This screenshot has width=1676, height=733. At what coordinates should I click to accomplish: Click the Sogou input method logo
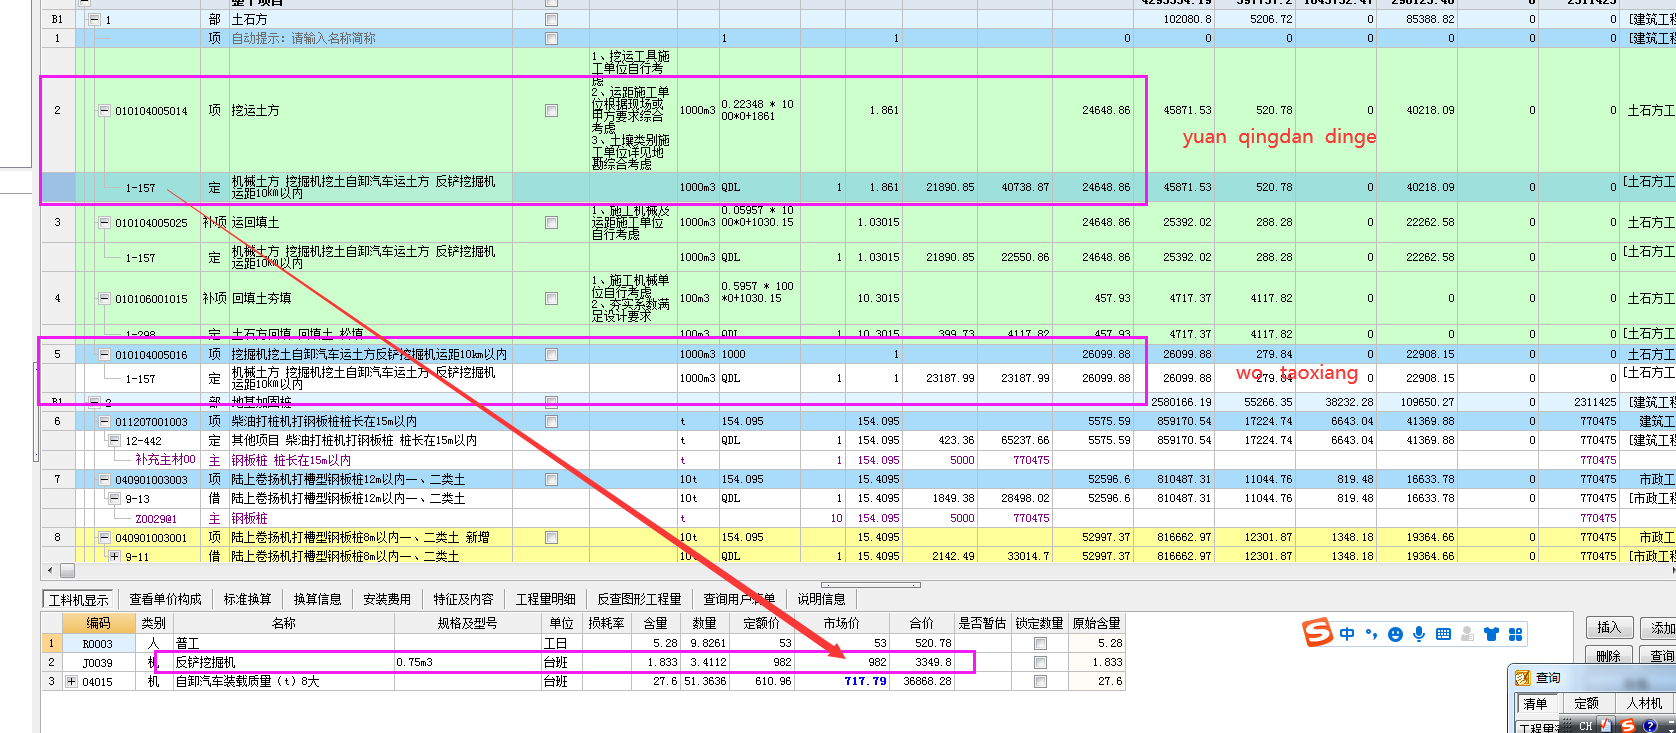pyautogui.click(x=1317, y=633)
